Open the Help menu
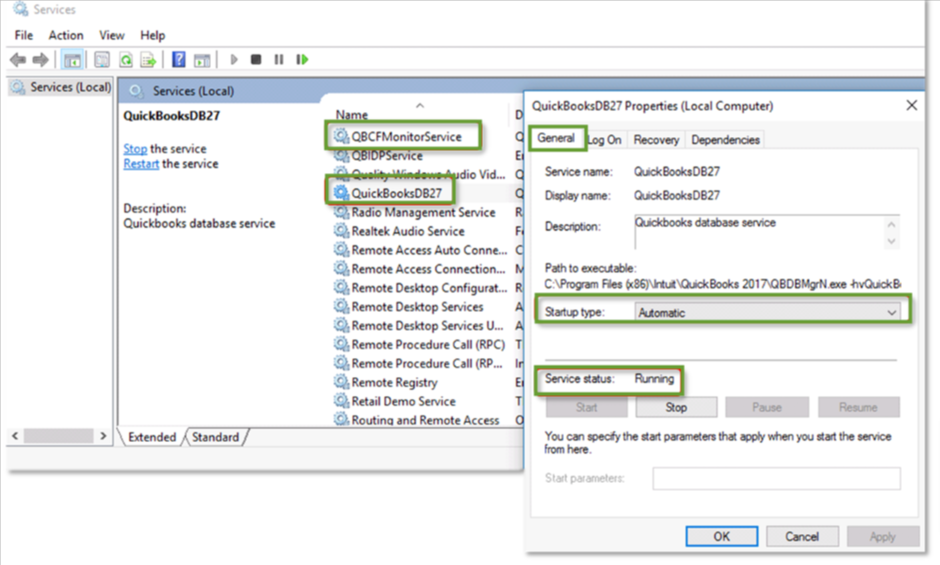Image resolution: width=940 pixels, height=565 pixels. click(x=152, y=35)
